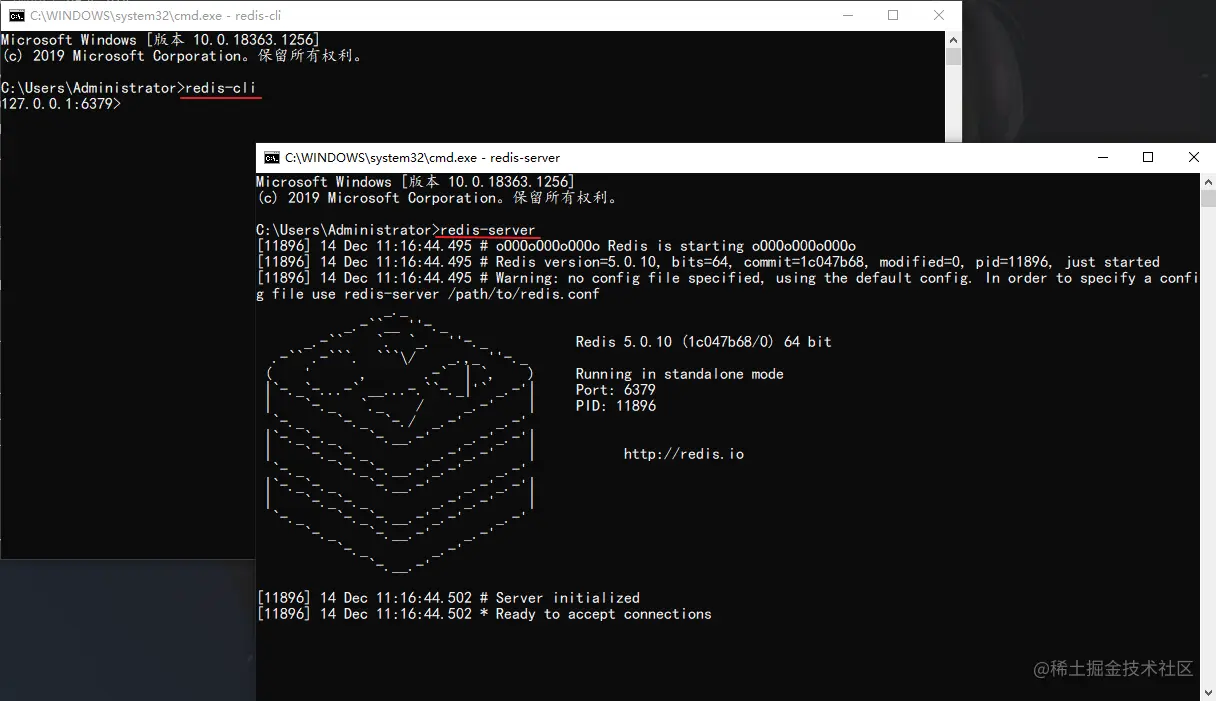Click Microsoft Corporation copyright line in redis-server window
Image resolution: width=1216 pixels, height=701 pixels.
pos(440,198)
